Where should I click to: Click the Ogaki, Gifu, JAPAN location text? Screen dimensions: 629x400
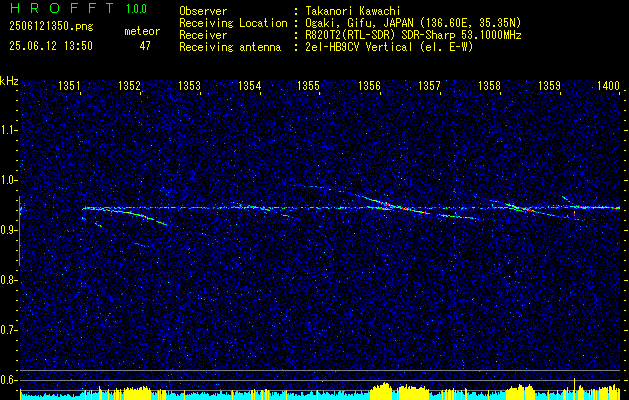pyautogui.click(x=413, y=23)
